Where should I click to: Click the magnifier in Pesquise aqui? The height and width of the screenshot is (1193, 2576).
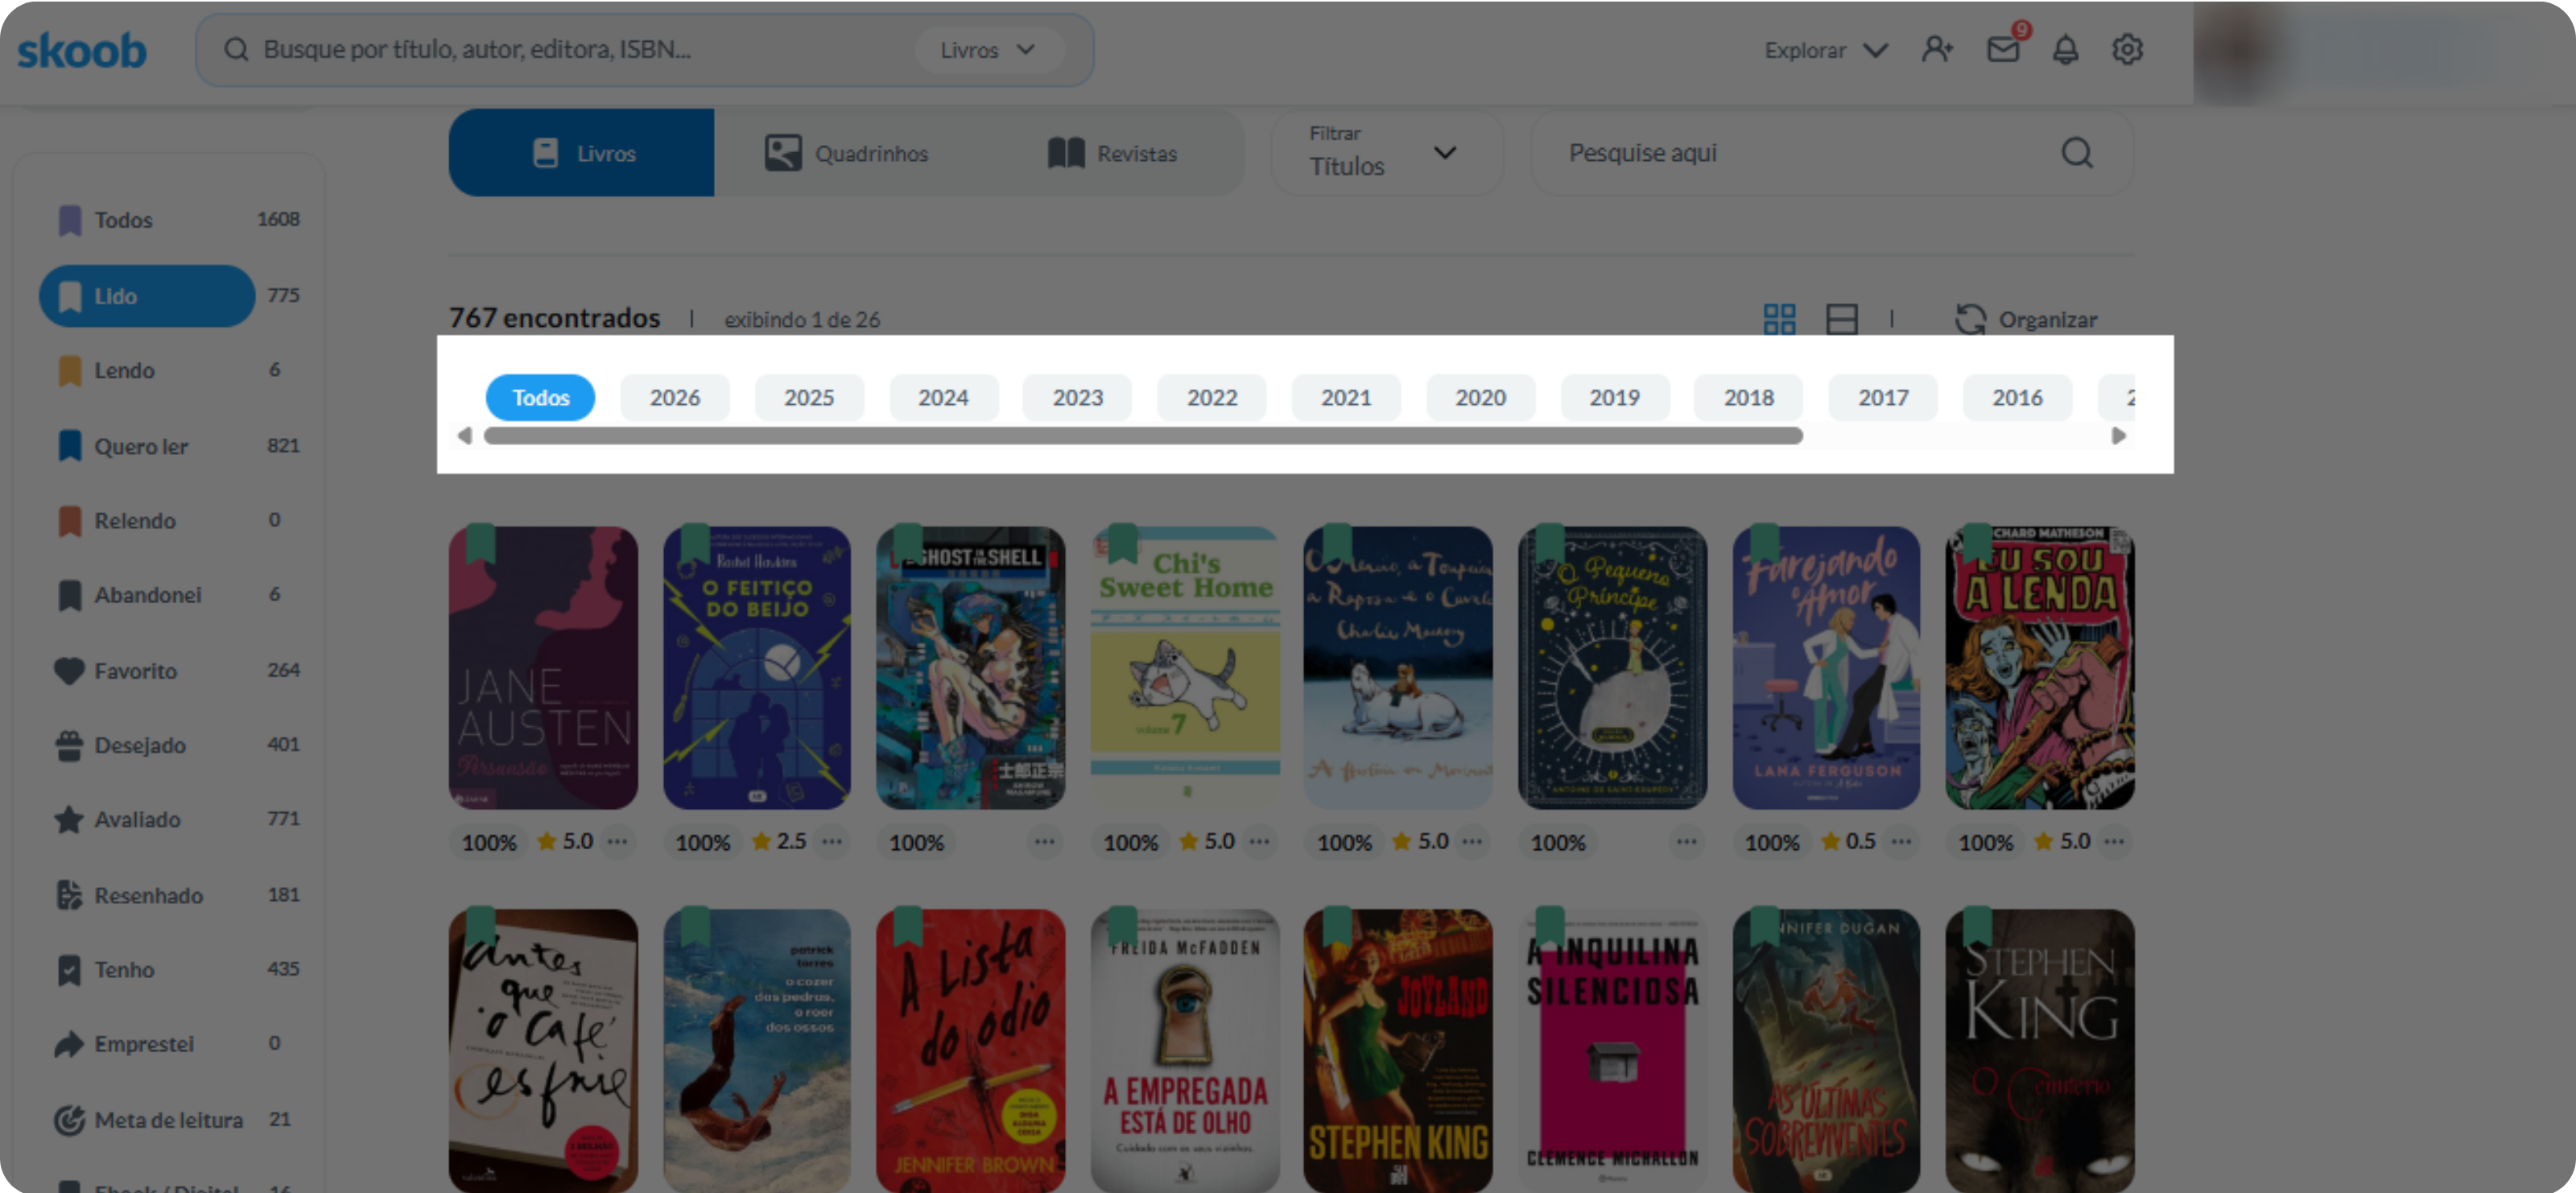point(2077,153)
